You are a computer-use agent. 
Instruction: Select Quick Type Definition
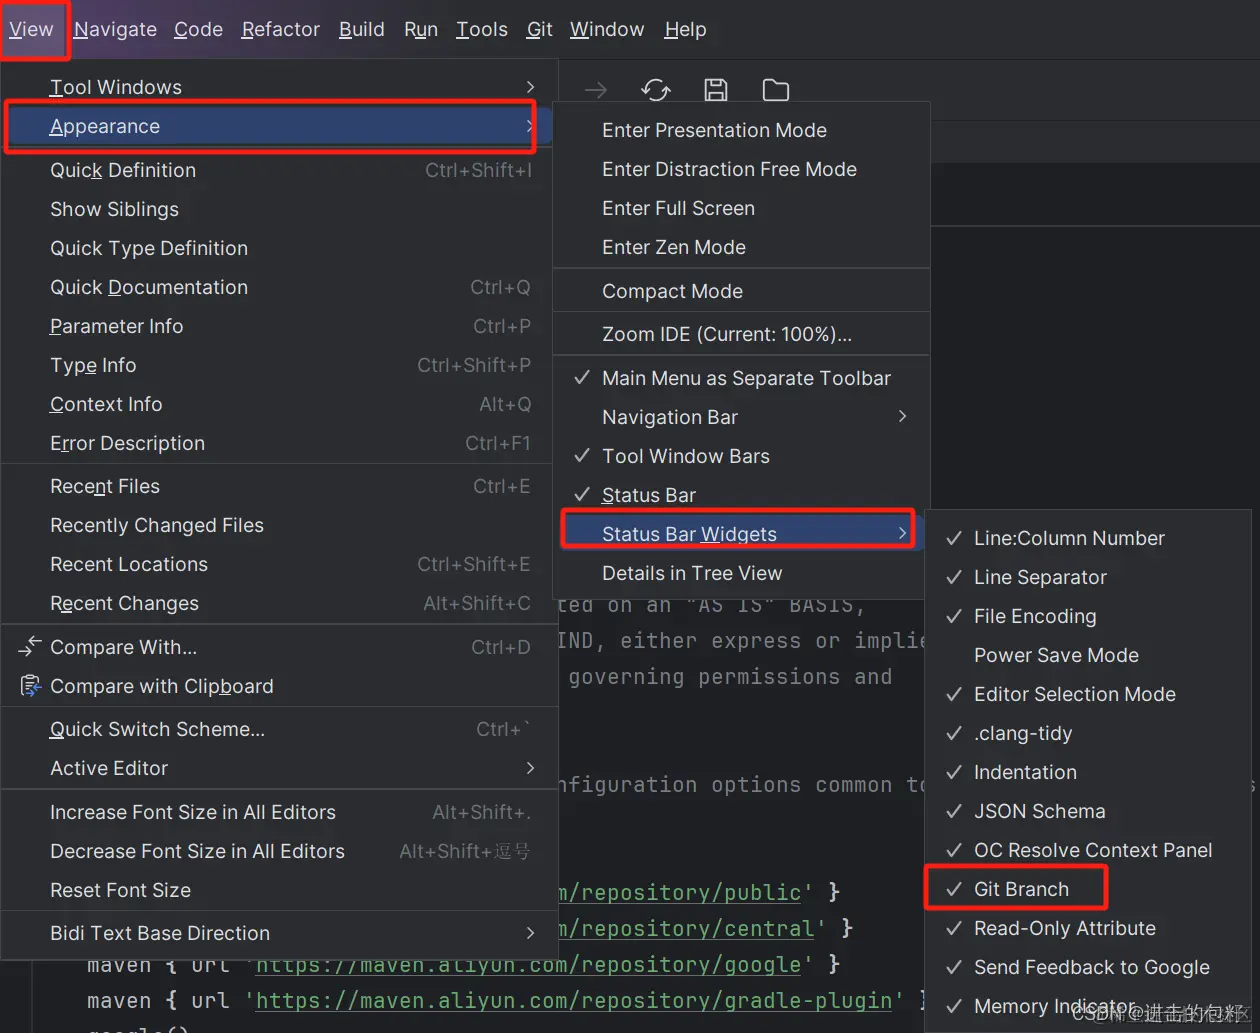coord(278,248)
